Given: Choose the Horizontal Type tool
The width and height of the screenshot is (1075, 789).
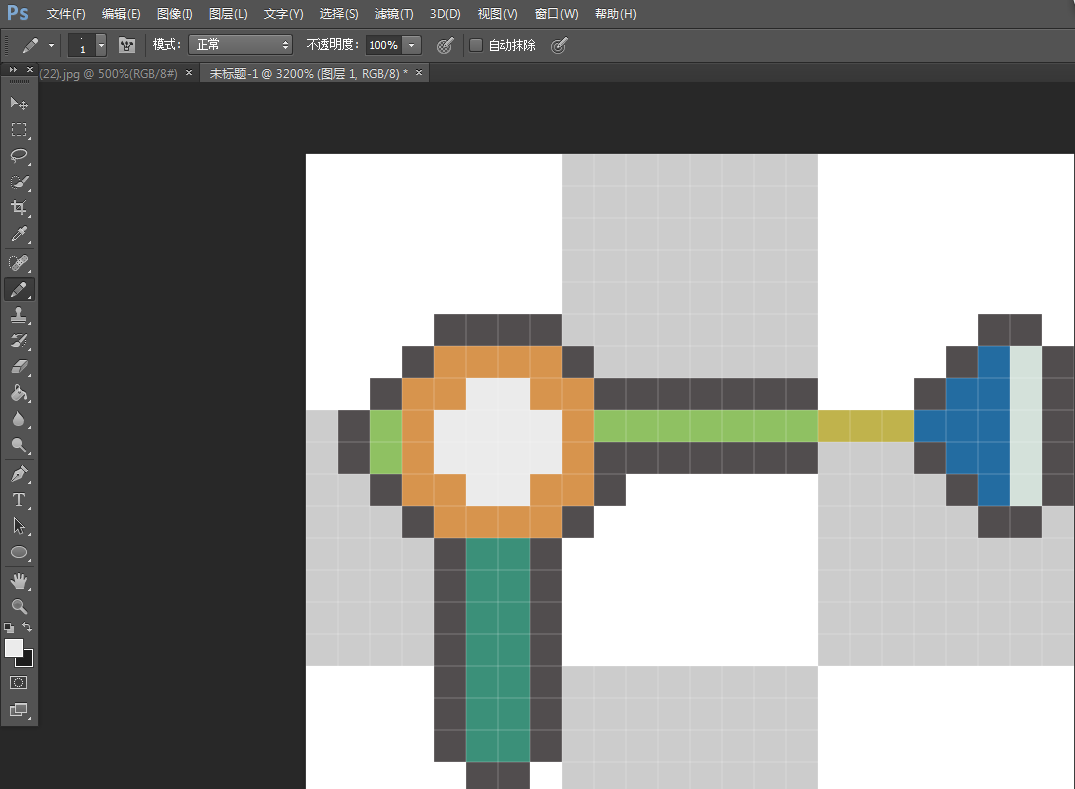Looking at the screenshot, I should pyautogui.click(x=19, y=500).
